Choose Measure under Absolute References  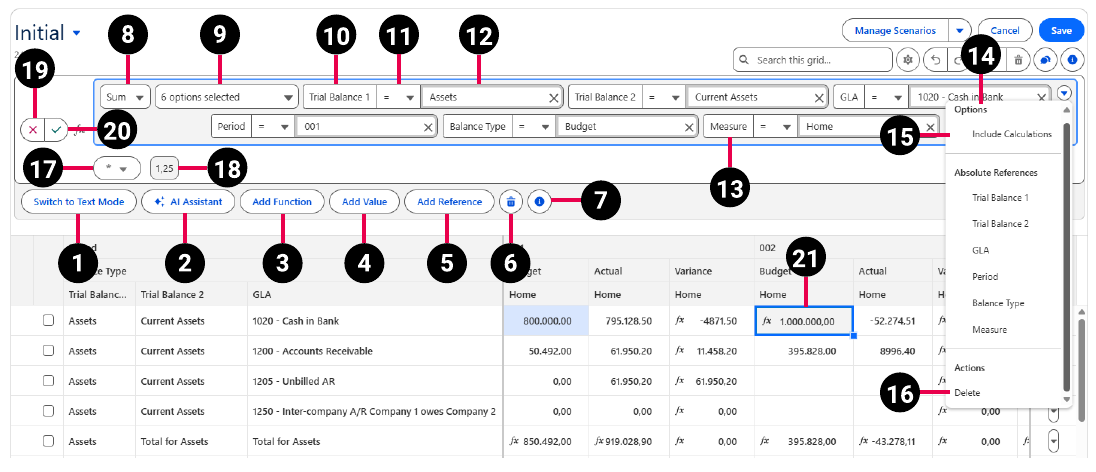coord(989,329)
